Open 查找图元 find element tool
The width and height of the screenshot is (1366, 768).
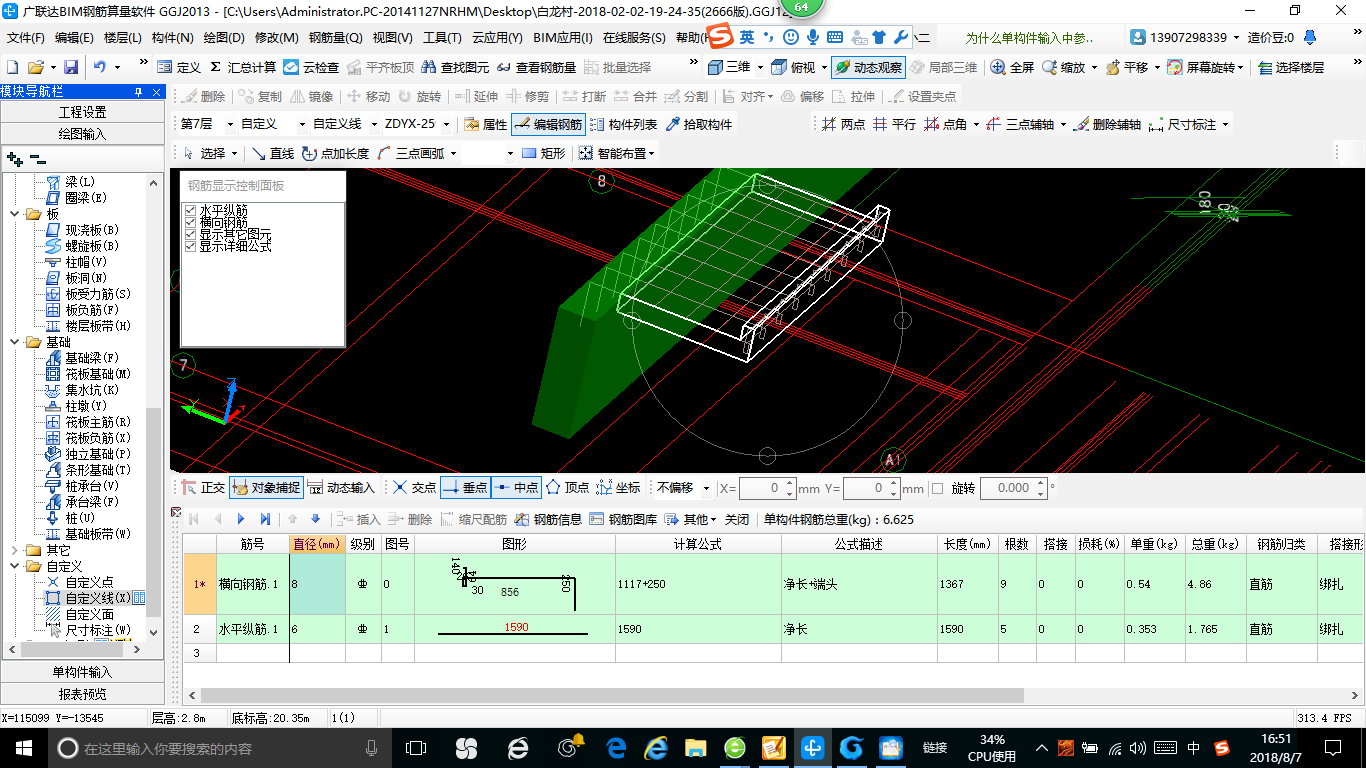(456, 67)
